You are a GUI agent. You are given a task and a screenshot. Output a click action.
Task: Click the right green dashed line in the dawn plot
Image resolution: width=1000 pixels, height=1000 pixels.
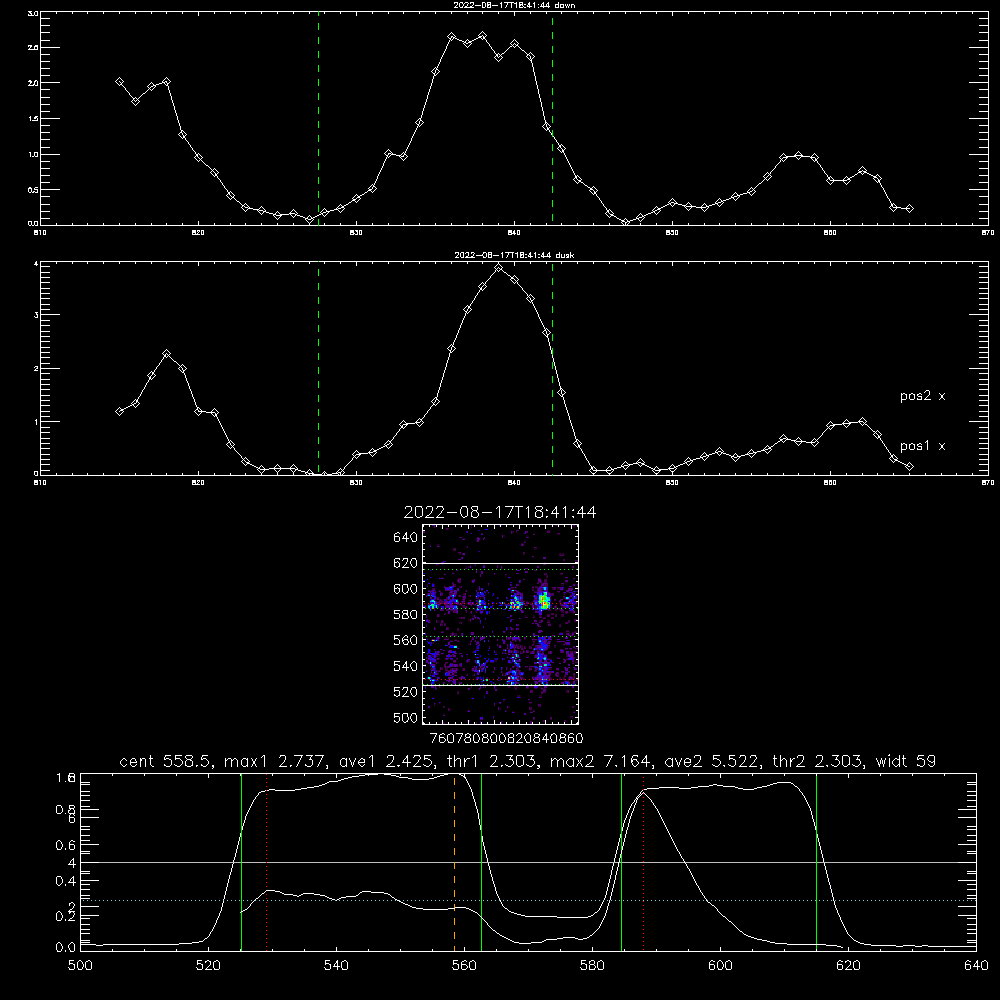(552, 118)
